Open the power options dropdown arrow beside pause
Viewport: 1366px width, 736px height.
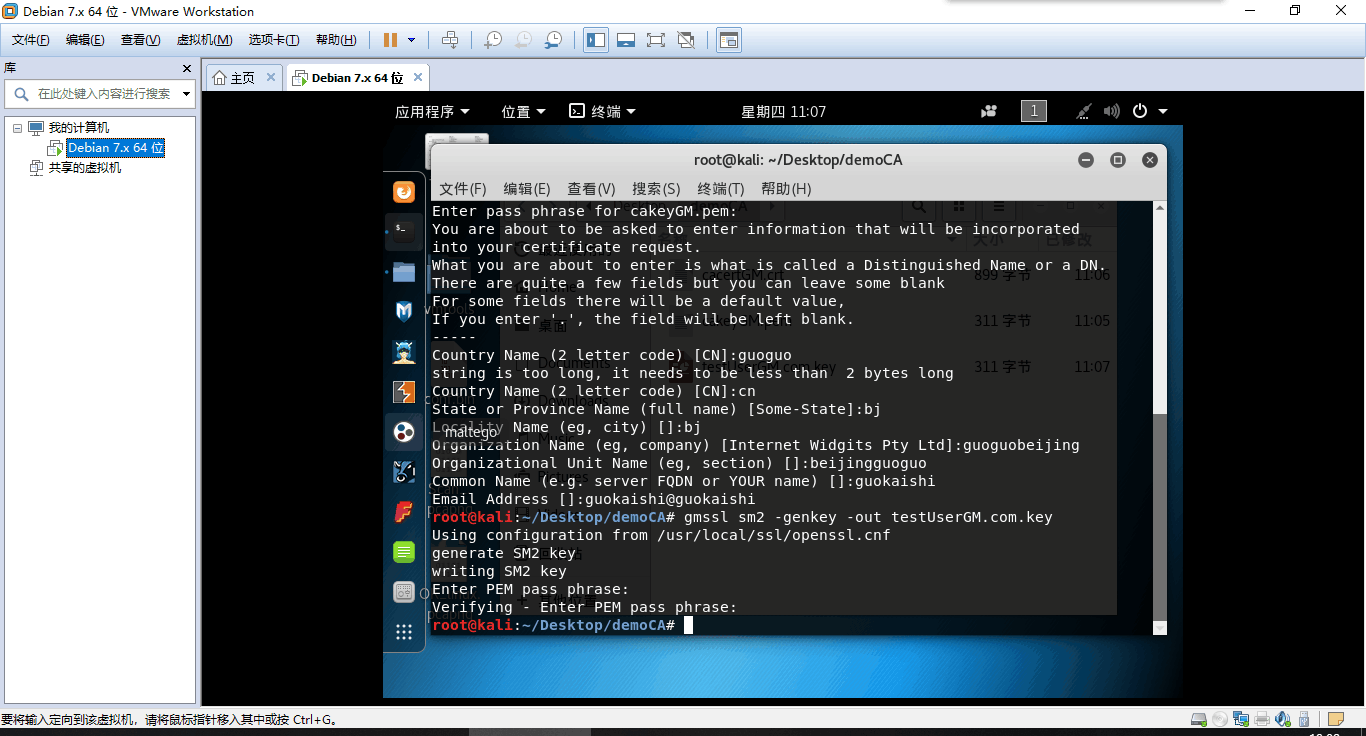[x=411, y=40]
